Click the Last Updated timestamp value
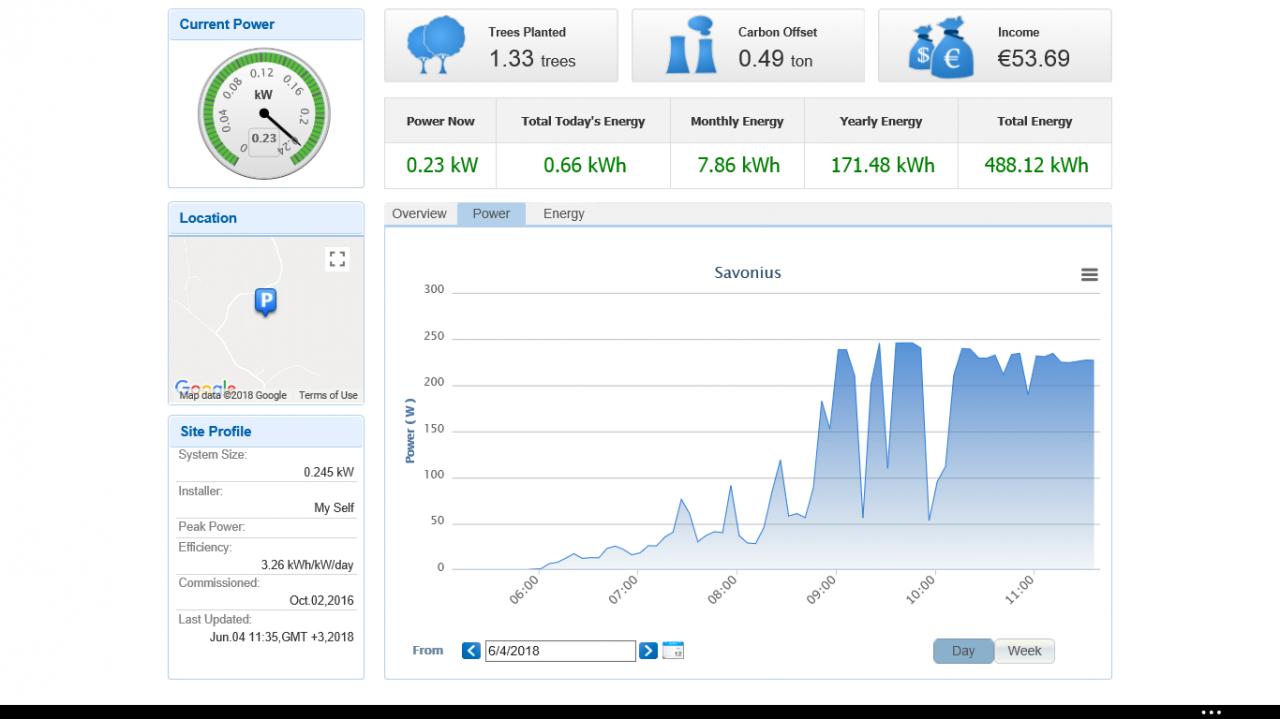 click(282, 637)
